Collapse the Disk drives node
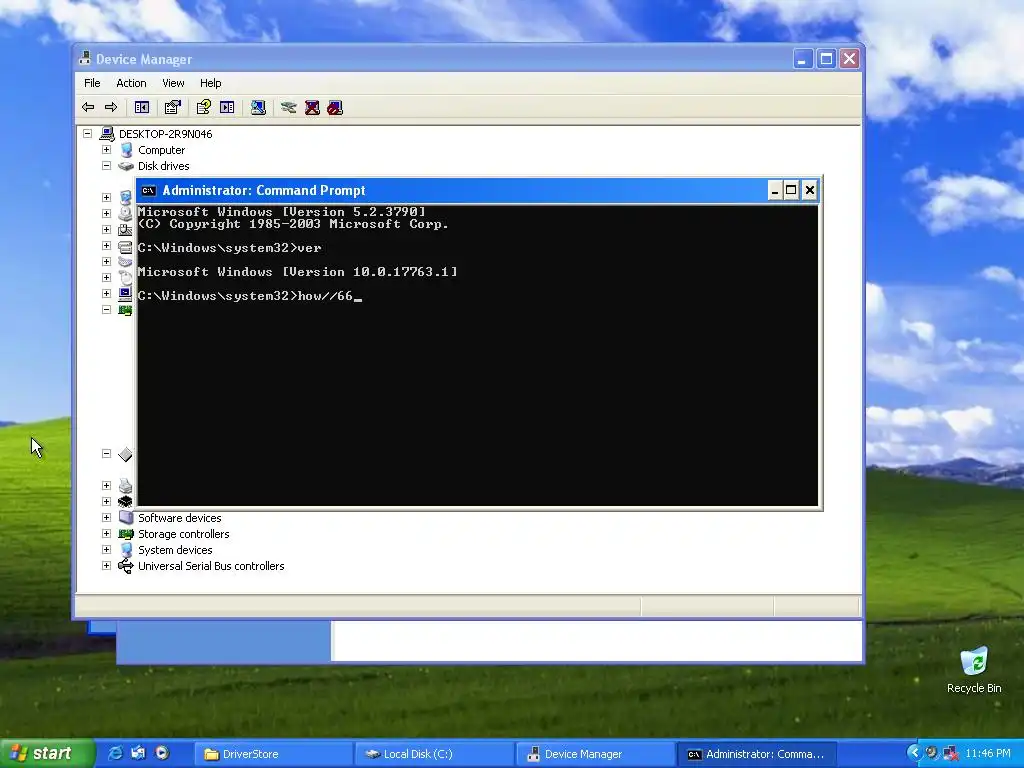The height and width of the screenshot is (768, 1024). tap(106, 166)
